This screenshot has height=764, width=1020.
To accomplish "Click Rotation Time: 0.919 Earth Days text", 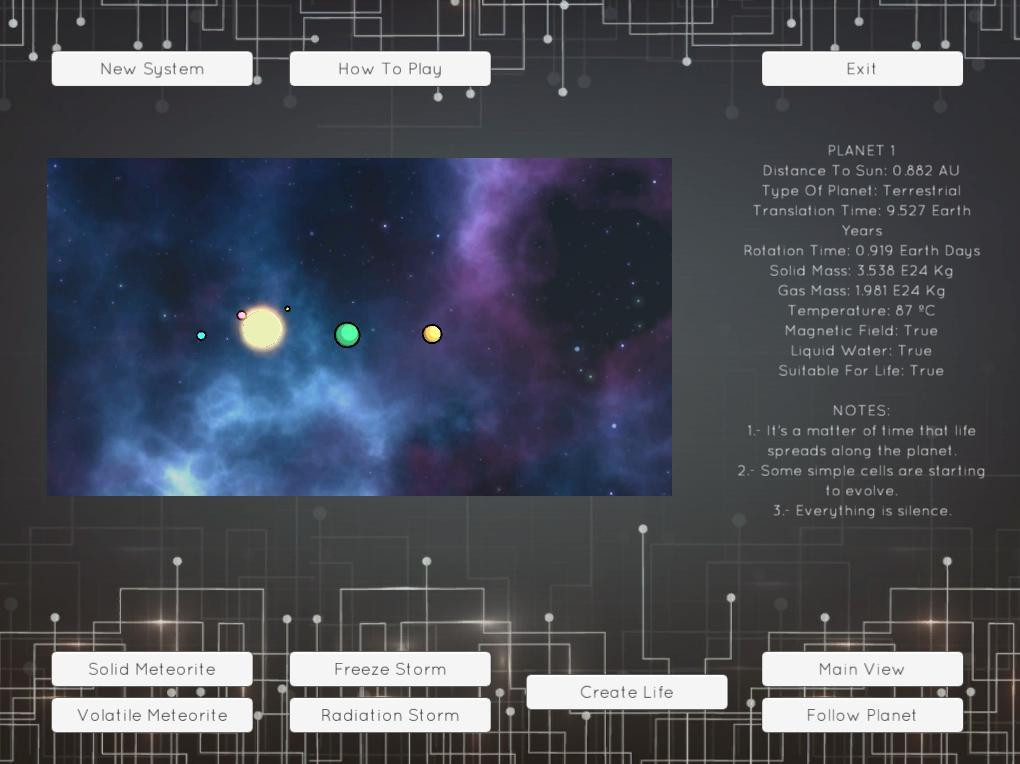I will point(861,251).
